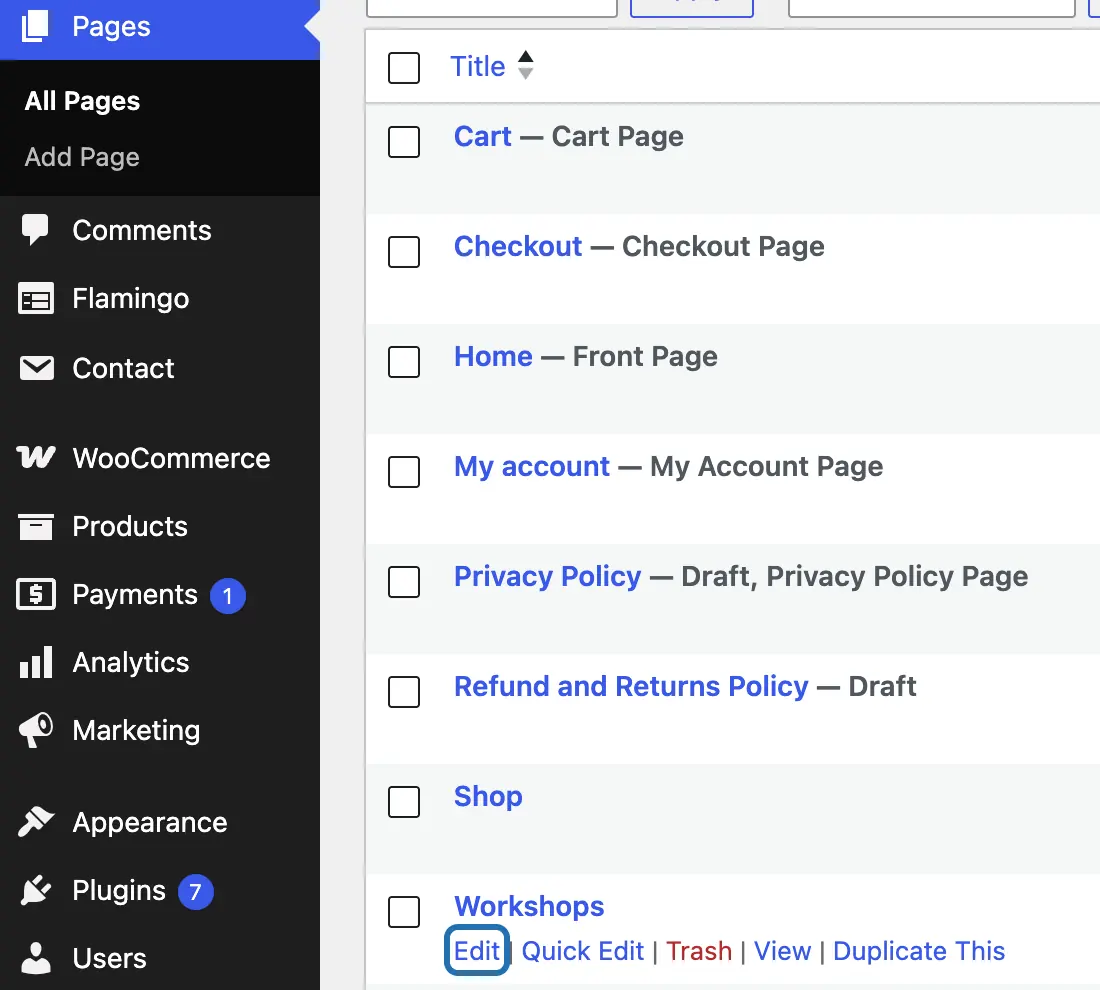Open the Workshops page title link

[529, 907]
